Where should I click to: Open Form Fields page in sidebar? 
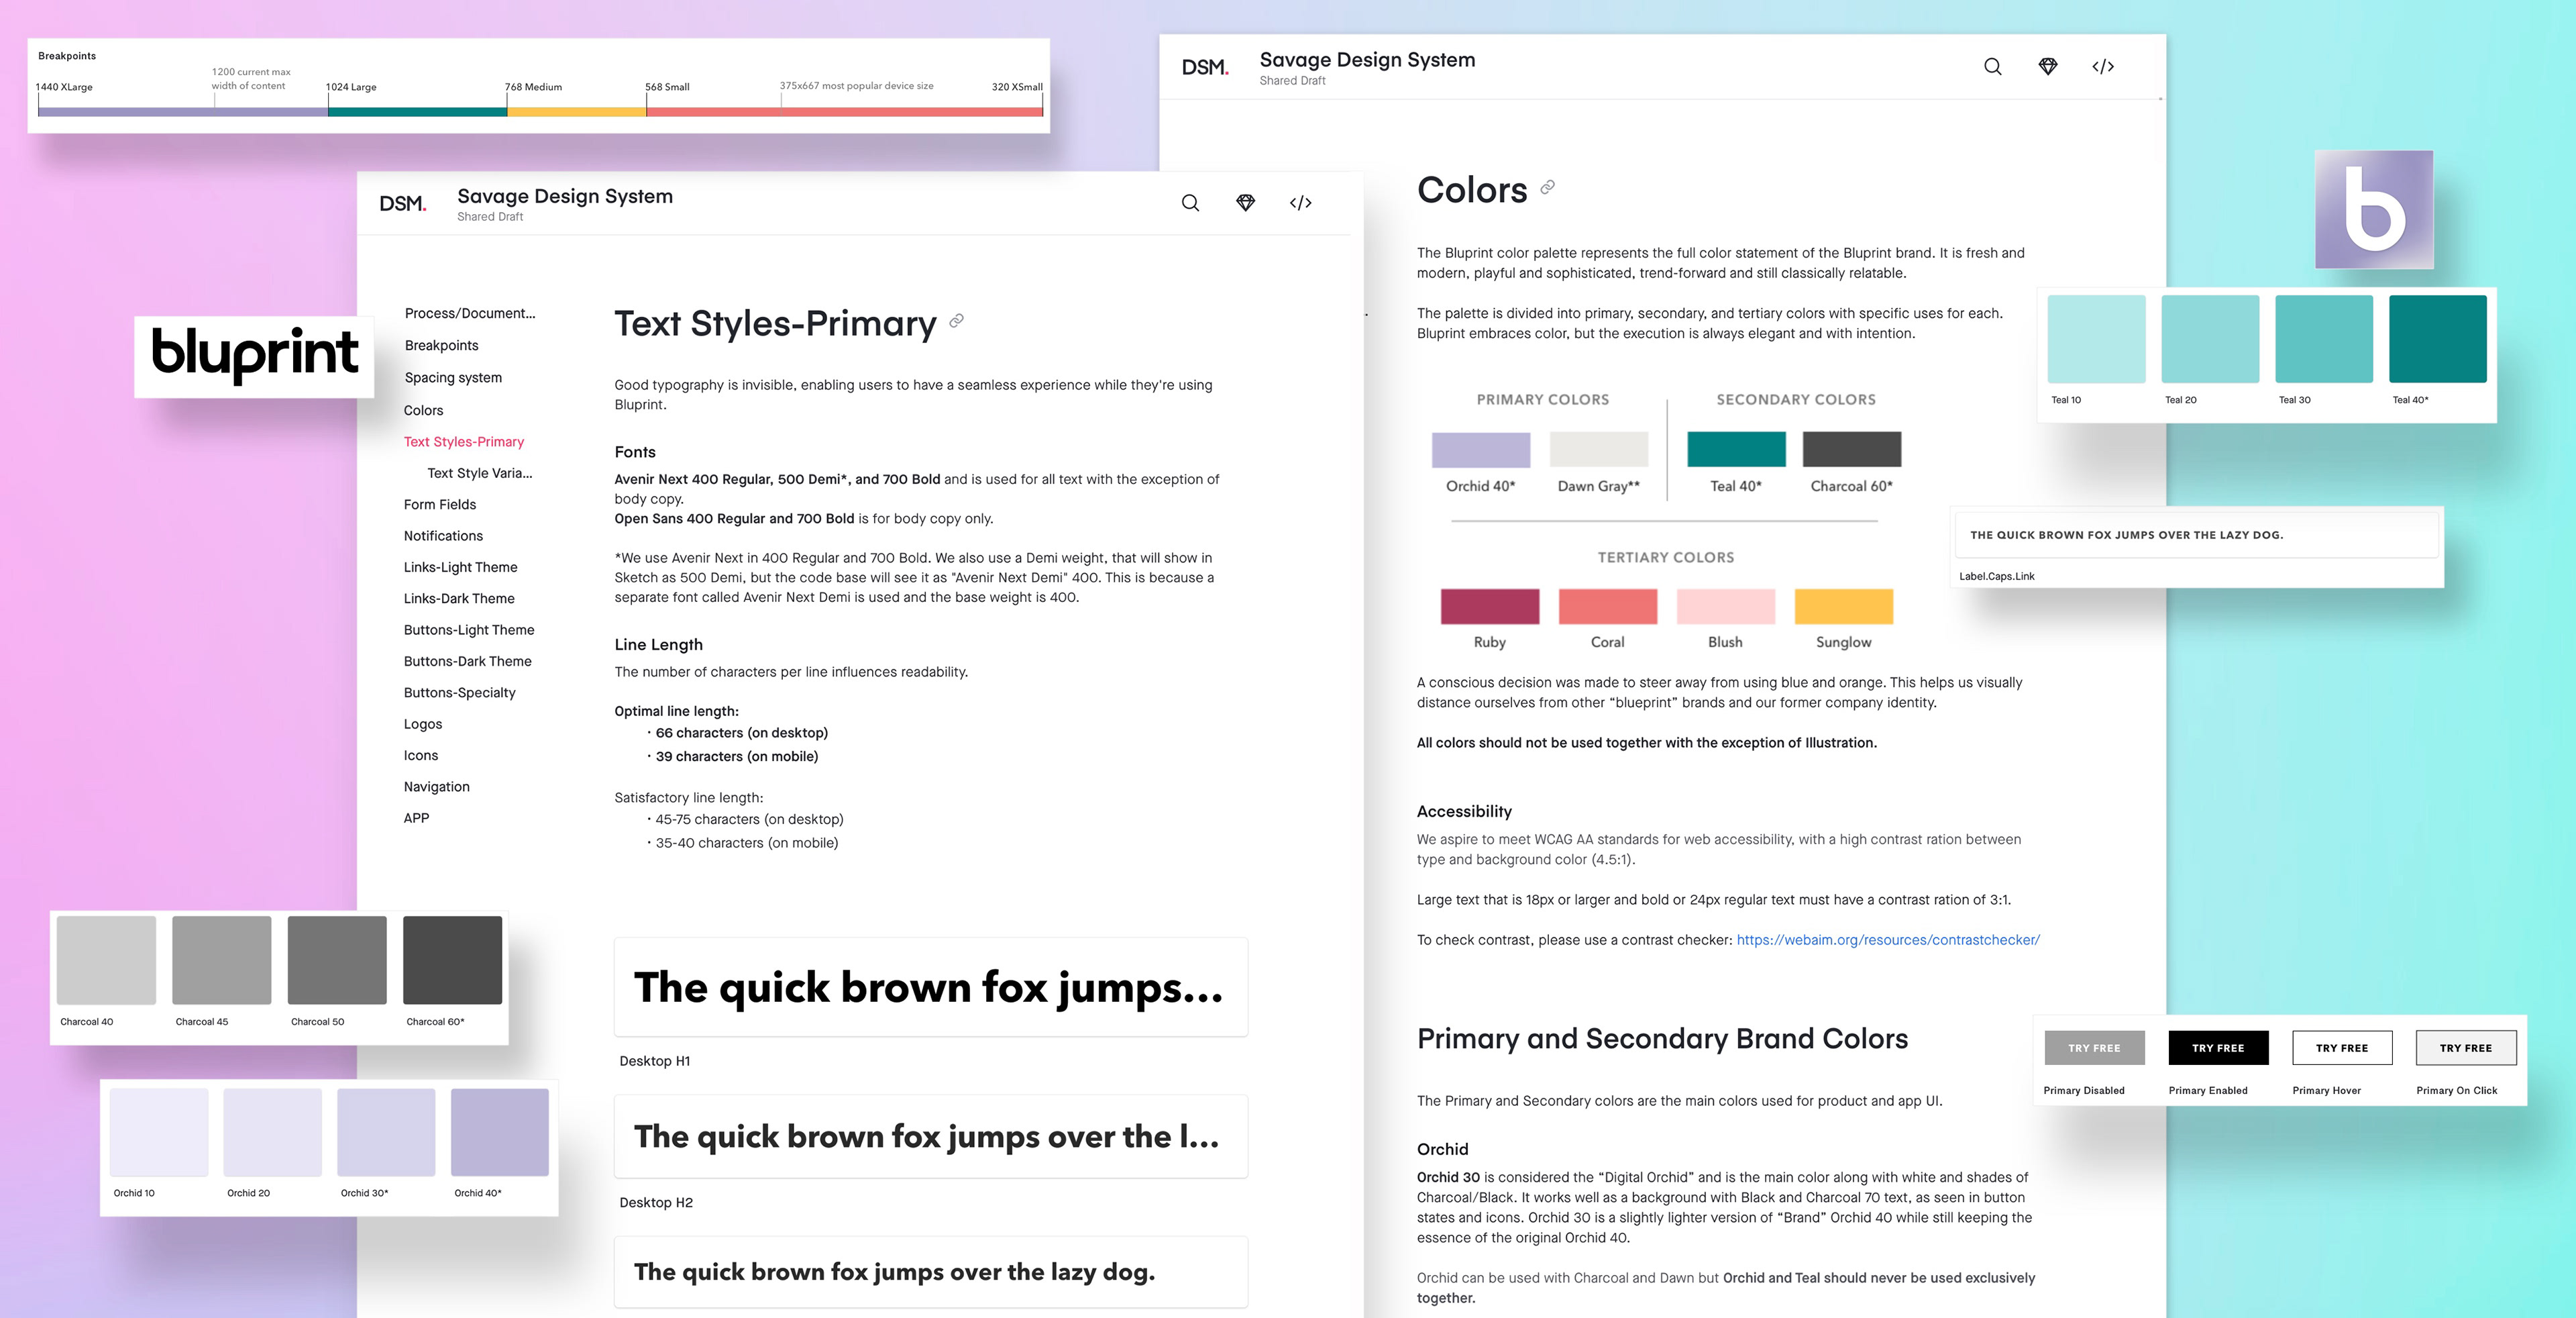(440, 504)
